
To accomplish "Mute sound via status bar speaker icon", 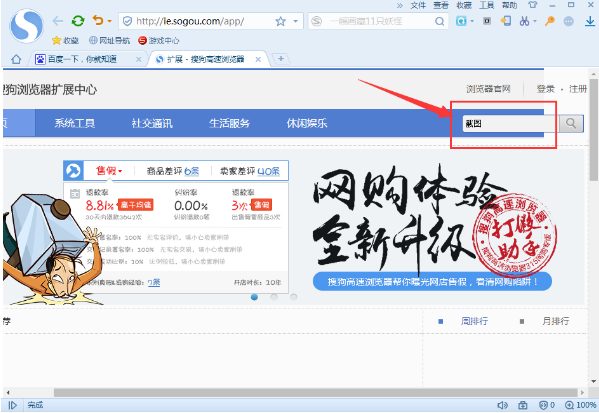I will 502,405.
